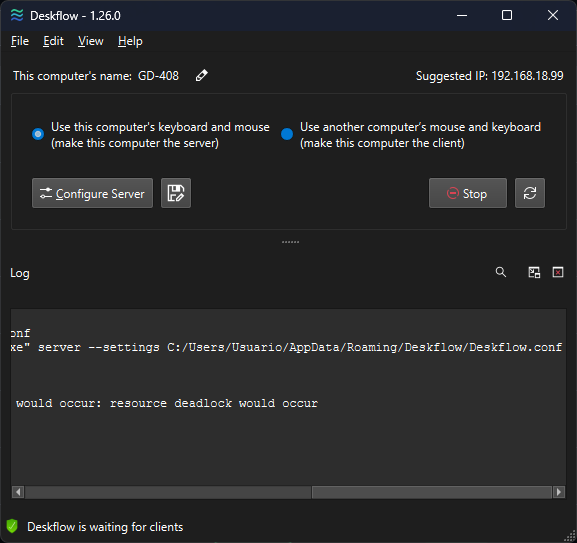This screenshot has height=543, width=577.
Task: Click 'Deskflow is waiting for clients' status
Action: tap(105, 527)
